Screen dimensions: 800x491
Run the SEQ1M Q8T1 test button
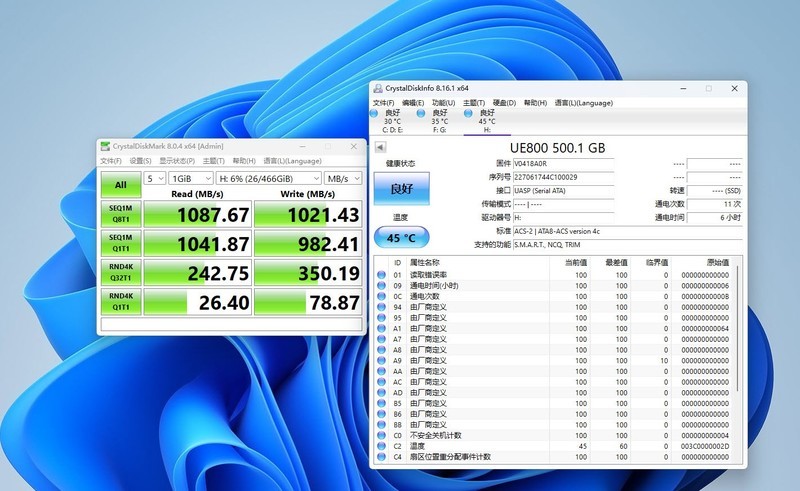pos(121,214)
